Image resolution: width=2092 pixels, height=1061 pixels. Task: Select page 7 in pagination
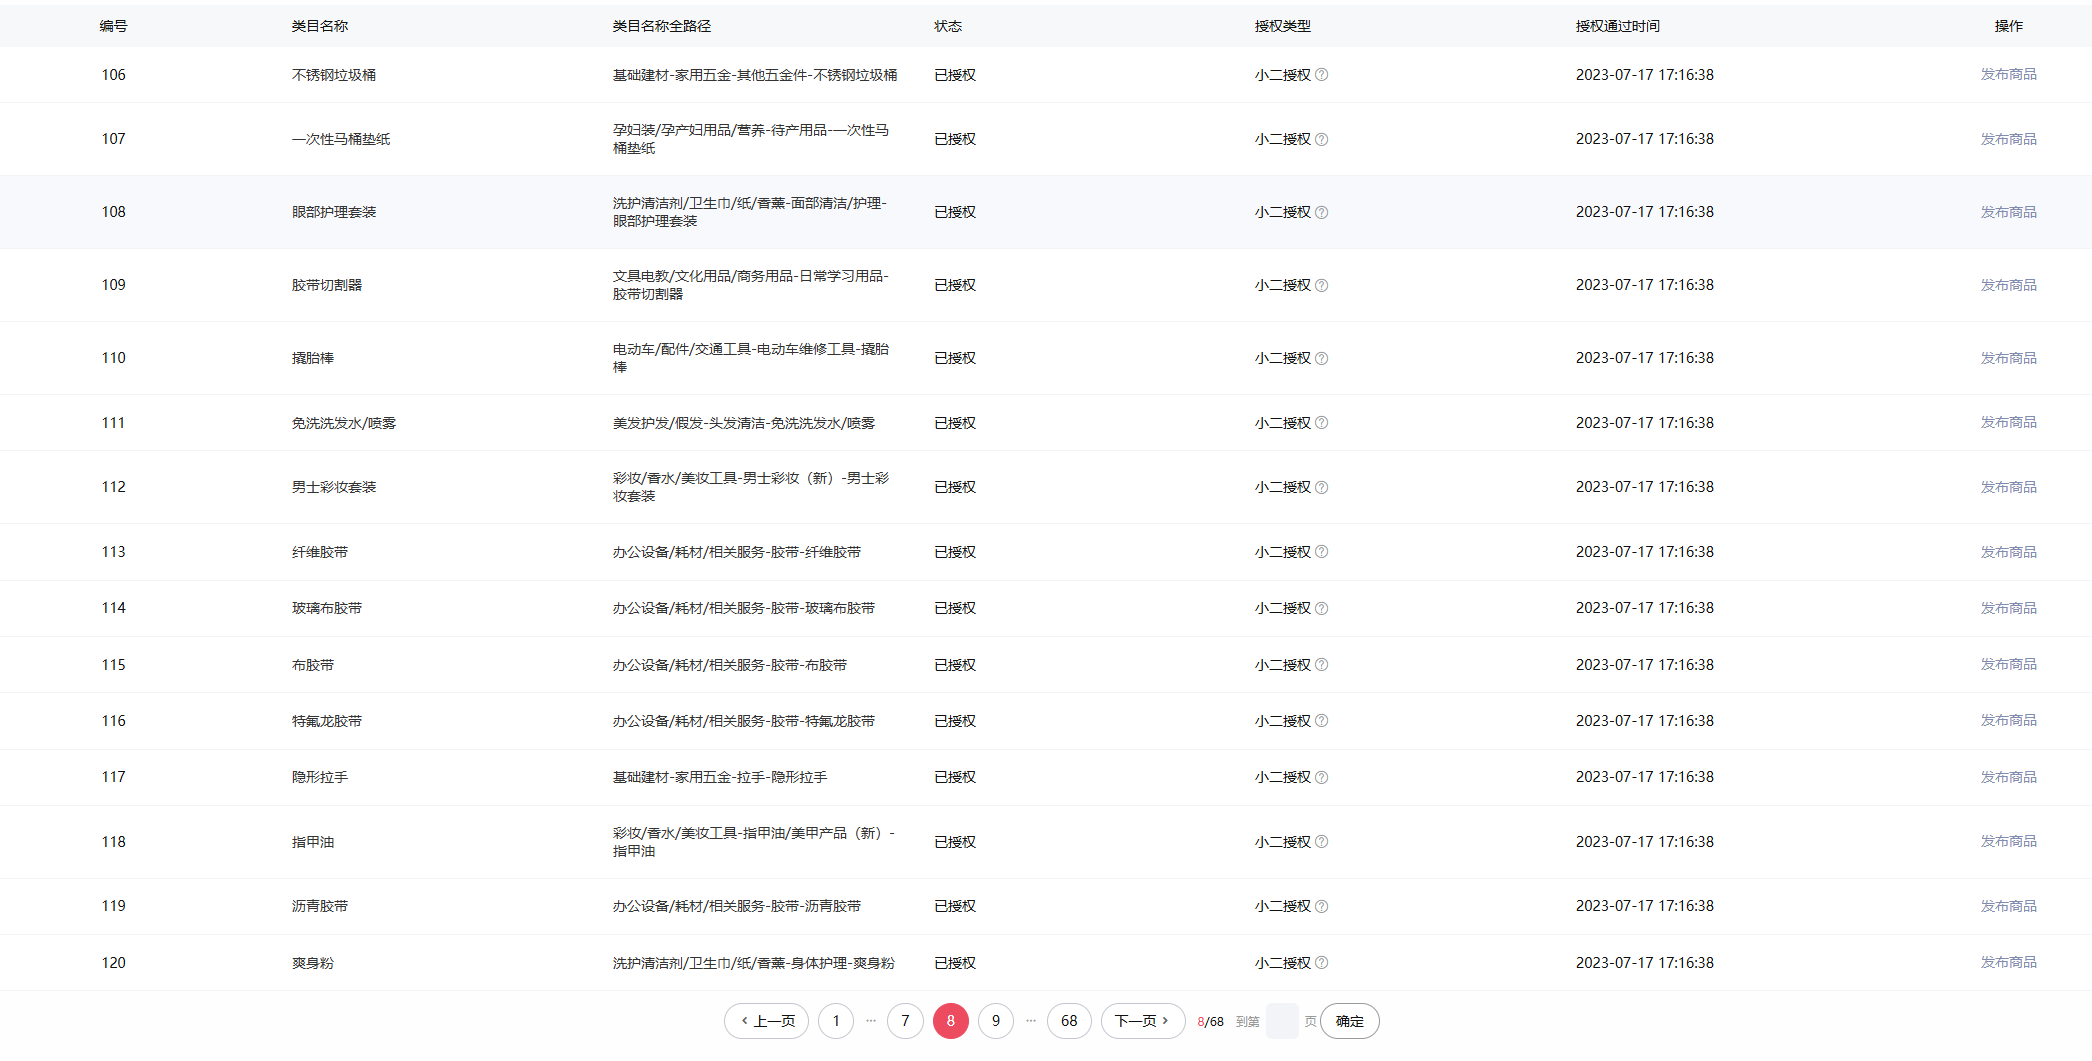click(905, 1021)
